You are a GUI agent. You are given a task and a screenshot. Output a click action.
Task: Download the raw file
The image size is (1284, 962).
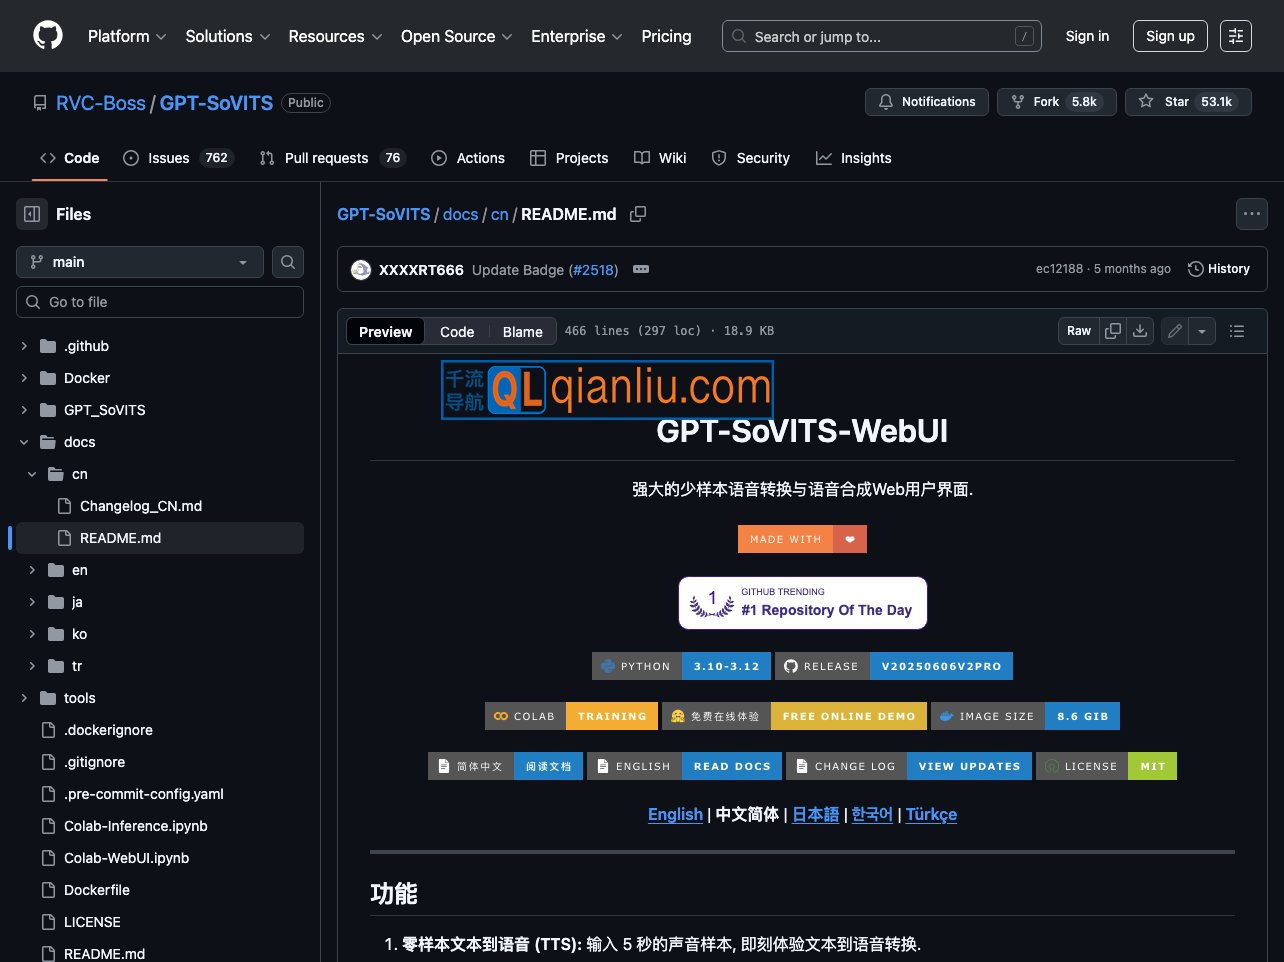click(x=1140, y=331)
